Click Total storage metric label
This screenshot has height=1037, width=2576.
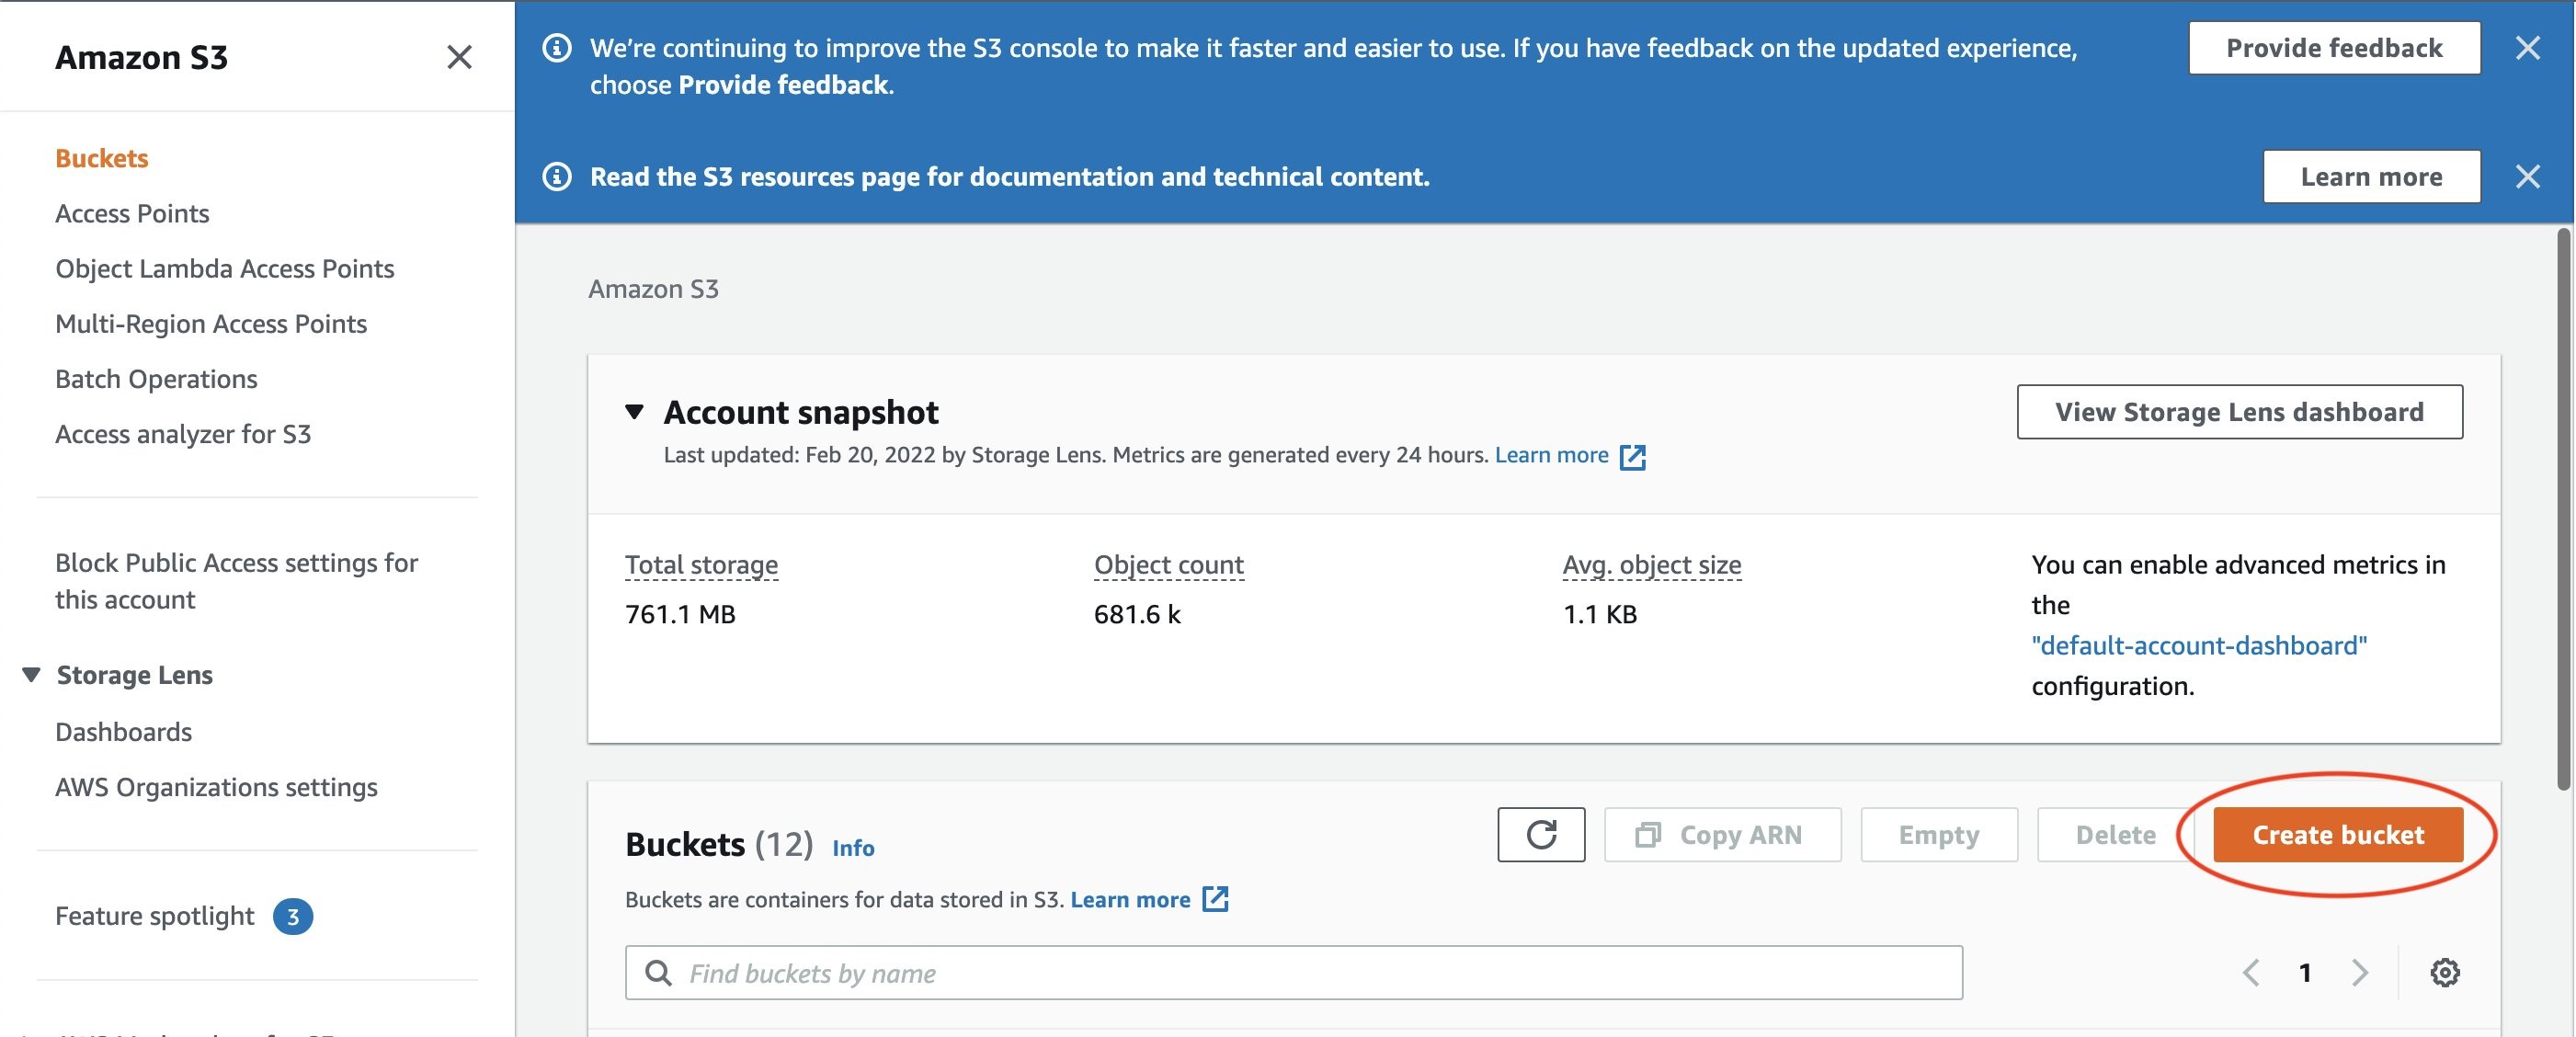(x=701, y=564)
